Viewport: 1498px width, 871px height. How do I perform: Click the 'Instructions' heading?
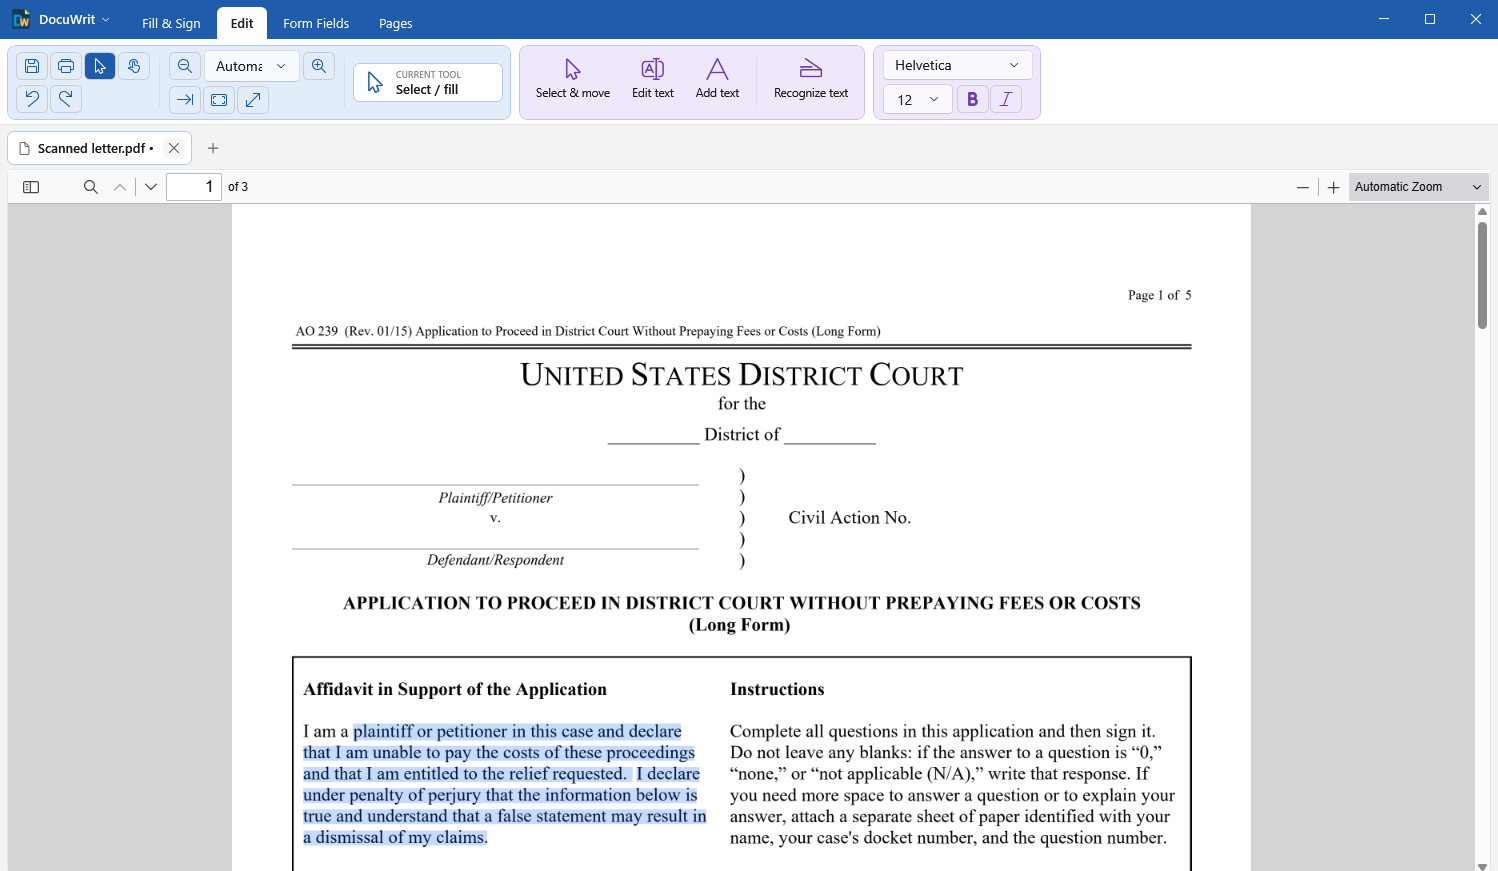[777, 689]
